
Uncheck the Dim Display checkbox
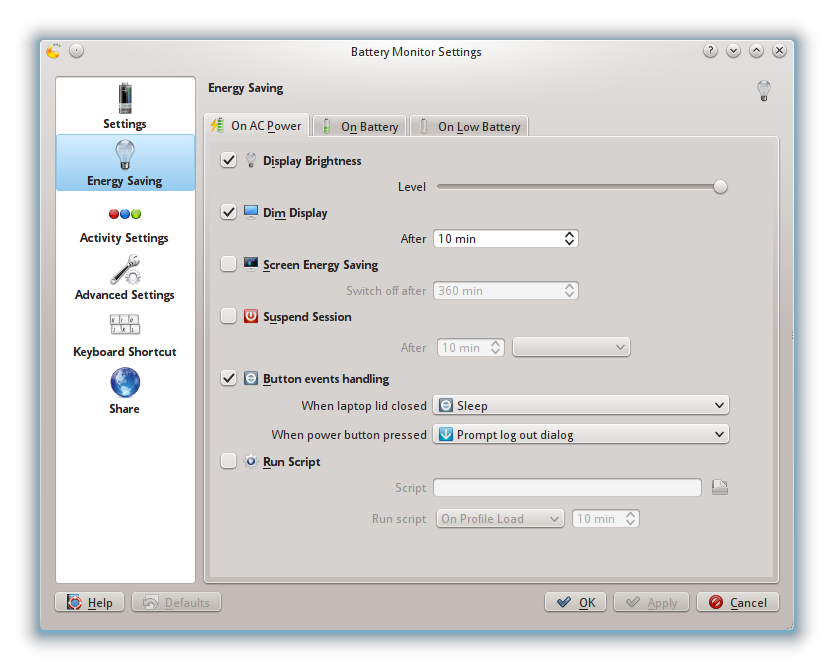tap(229, 212)
